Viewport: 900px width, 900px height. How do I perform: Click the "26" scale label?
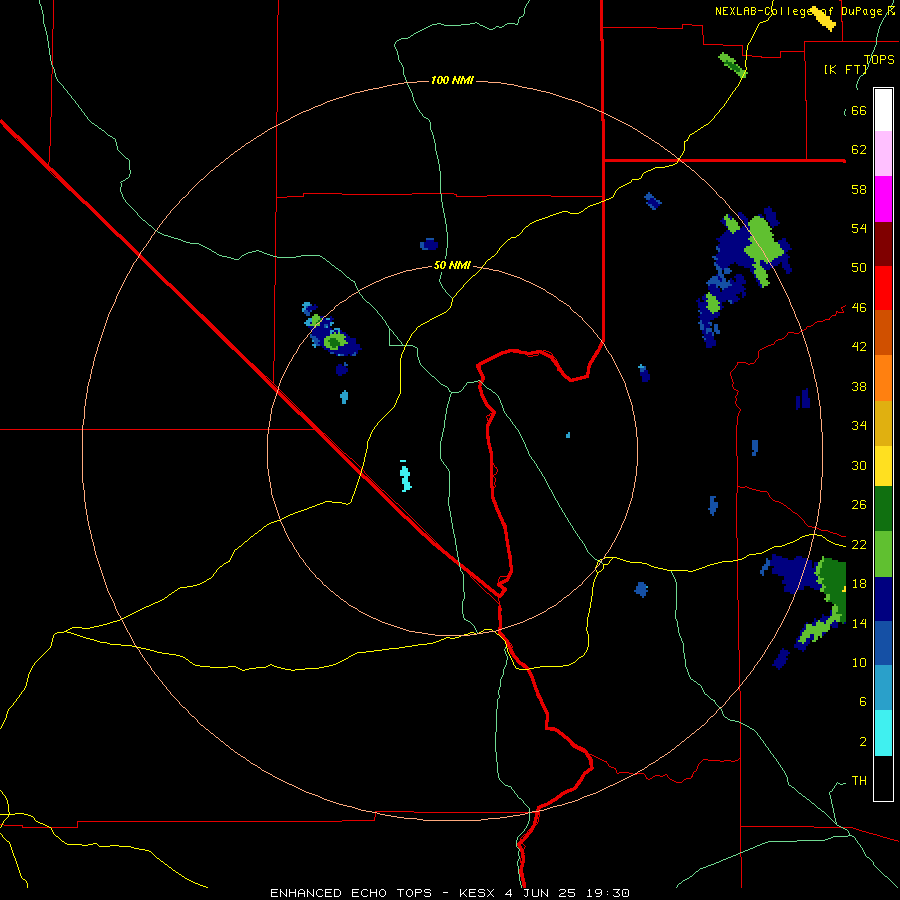pos(859,505)
